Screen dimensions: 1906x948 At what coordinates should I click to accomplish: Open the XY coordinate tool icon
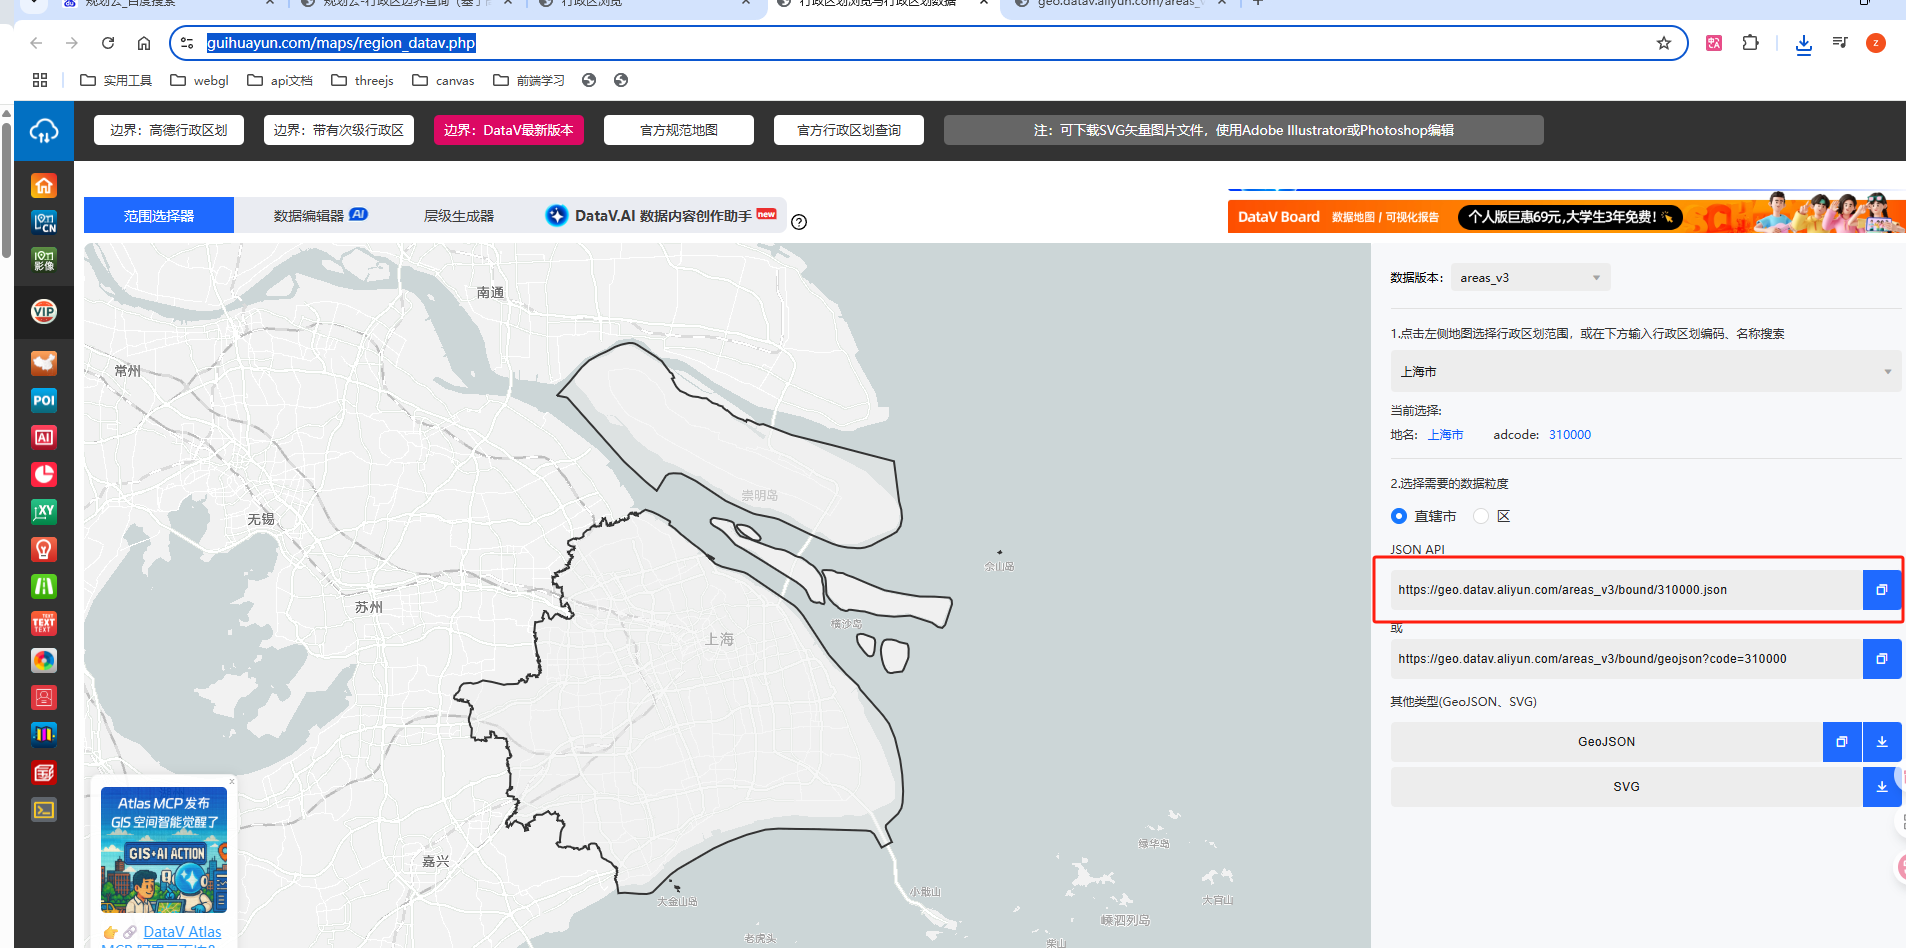(x=44, y=511)
